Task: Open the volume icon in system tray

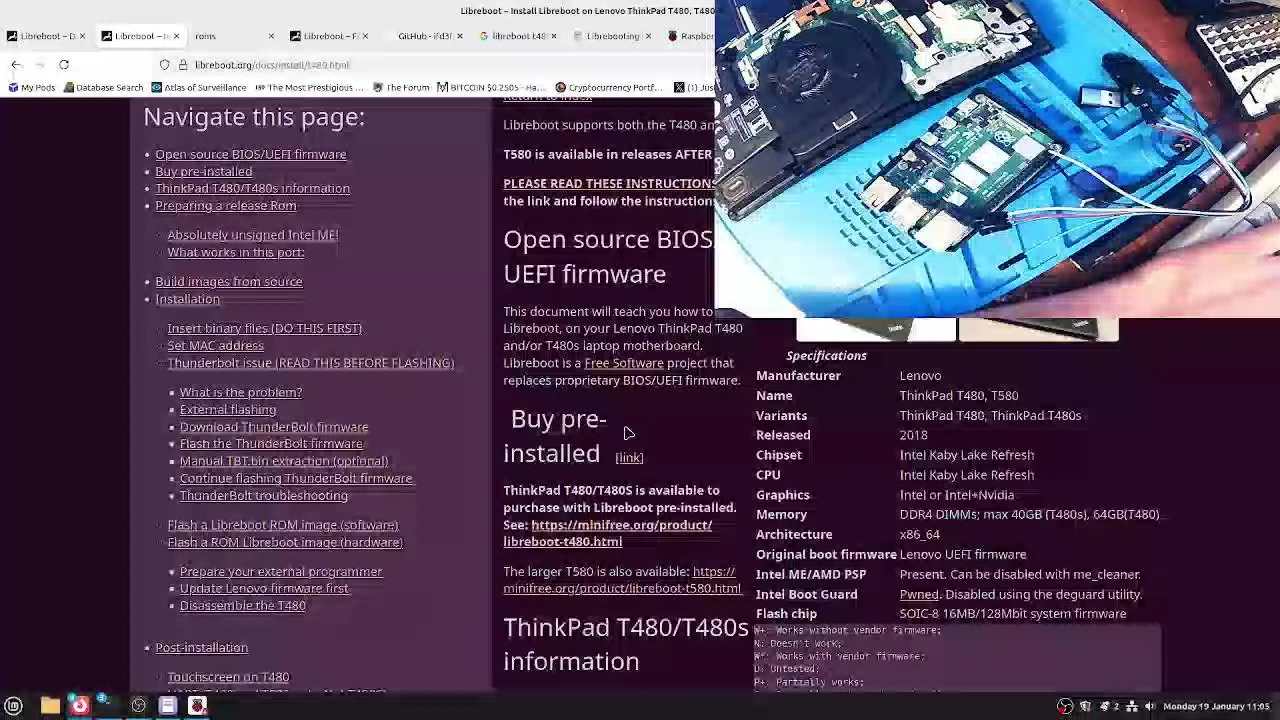Action: pyautogui.click(x=1150, y=706)
